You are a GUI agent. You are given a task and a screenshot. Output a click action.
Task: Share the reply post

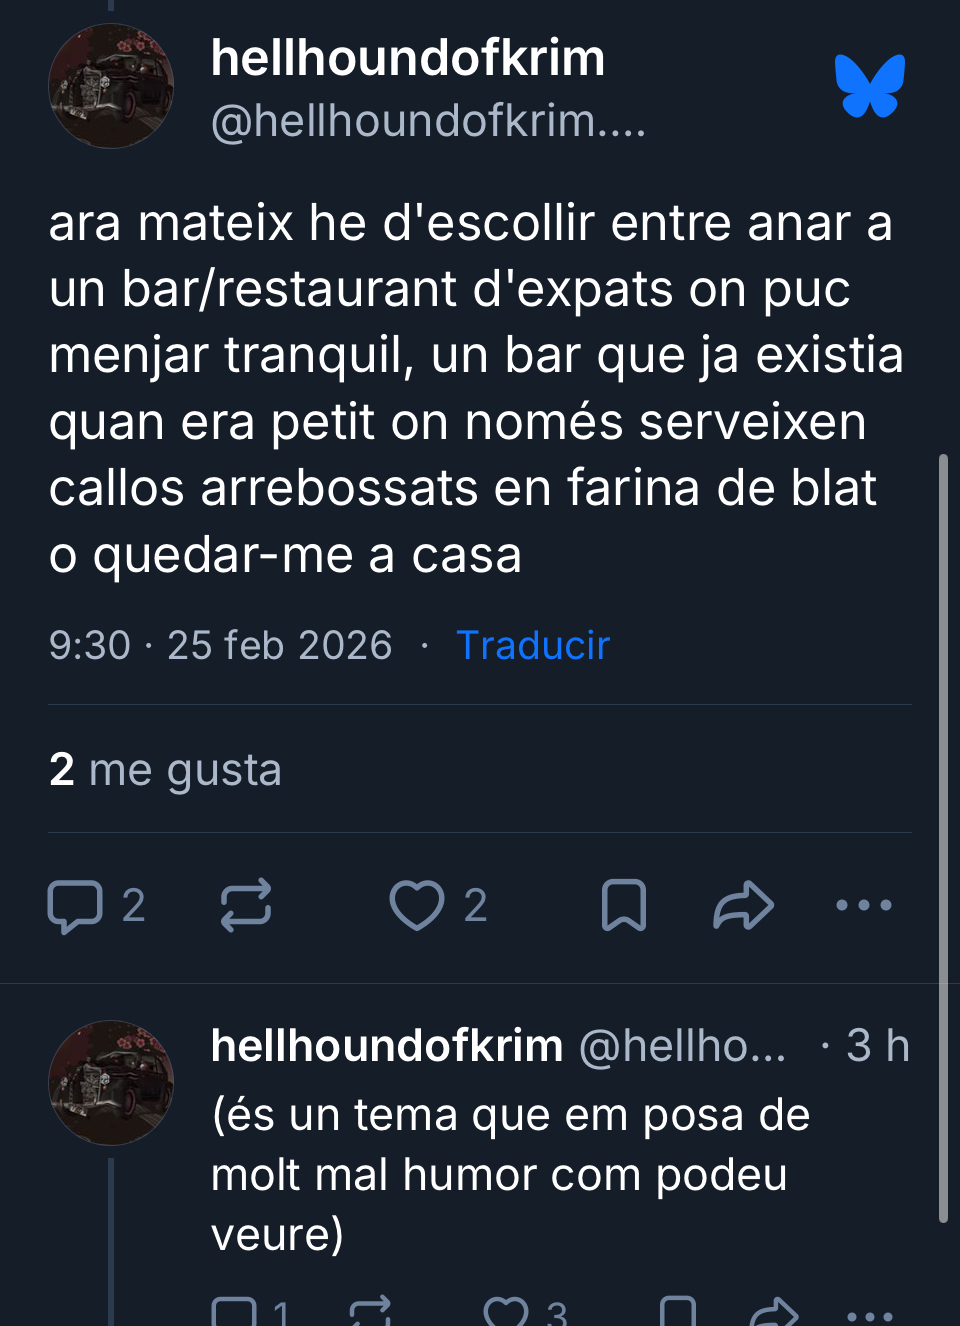[773, 1311]
